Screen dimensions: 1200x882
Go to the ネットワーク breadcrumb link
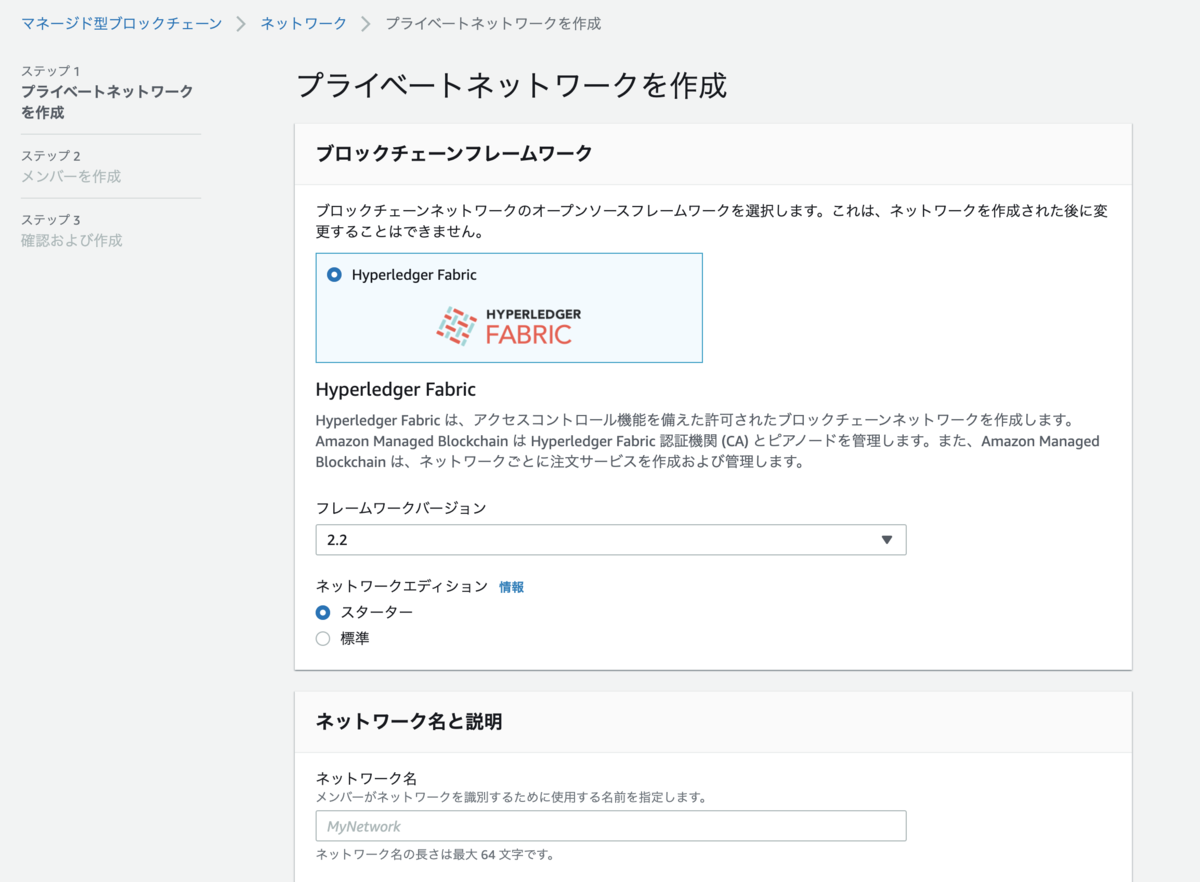tap(304, 23)
